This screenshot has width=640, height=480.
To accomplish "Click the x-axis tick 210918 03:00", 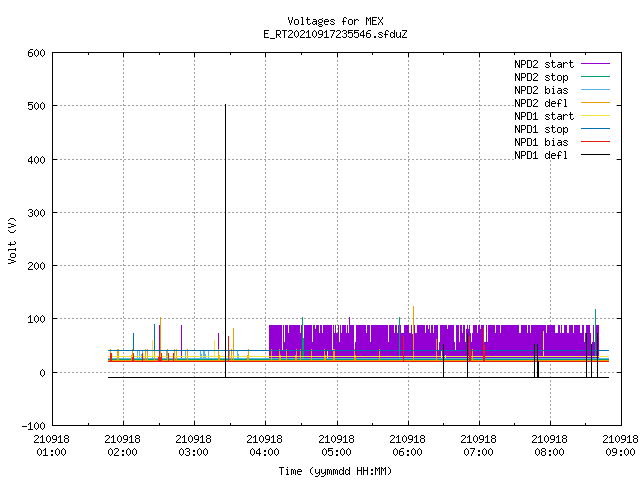I will pyautogui.click(x=193, y=446).
